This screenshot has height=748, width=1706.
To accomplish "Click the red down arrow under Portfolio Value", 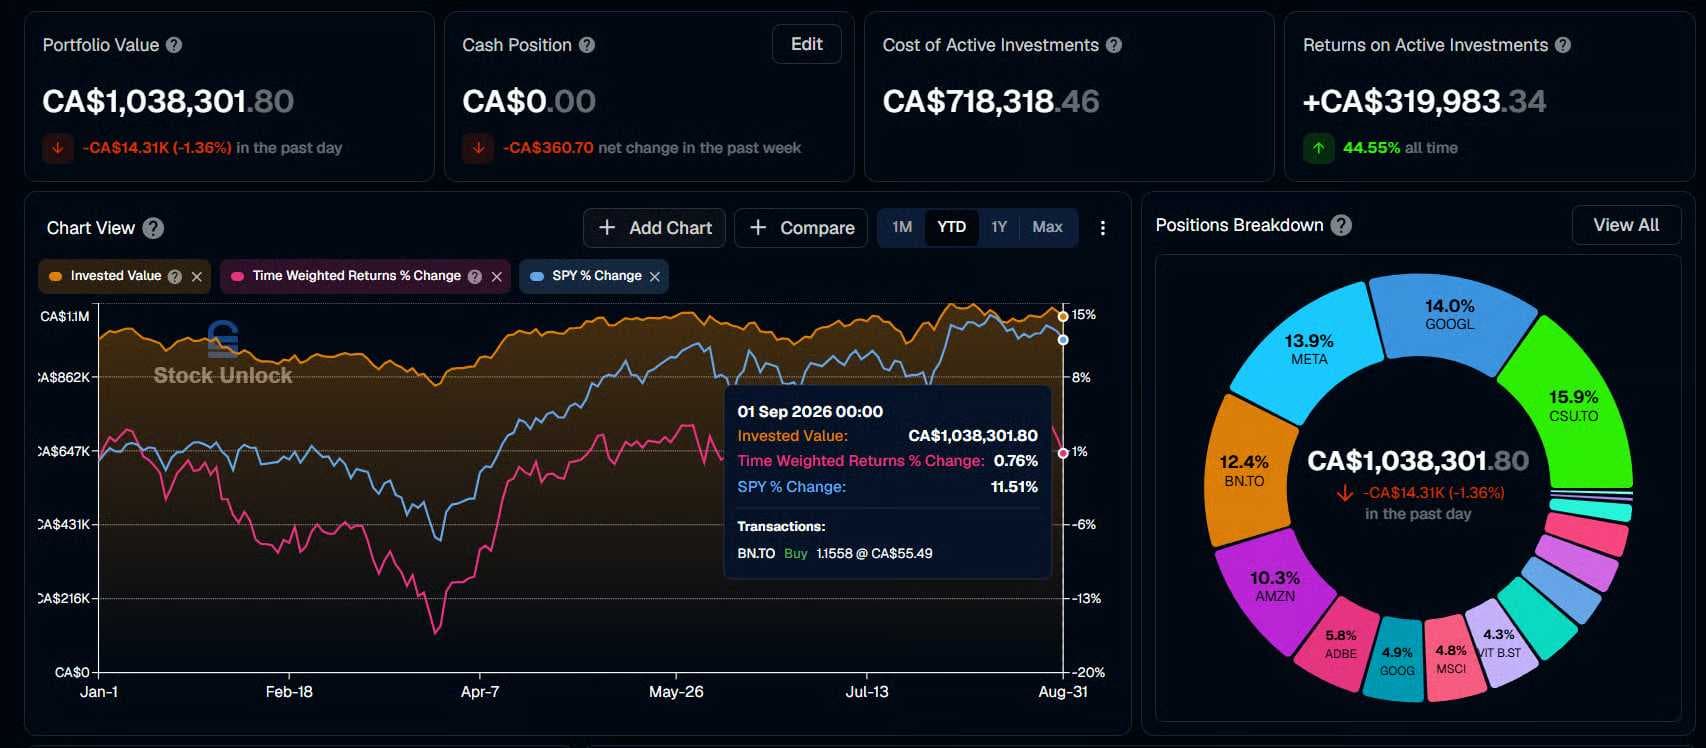I will coord(58,148).
